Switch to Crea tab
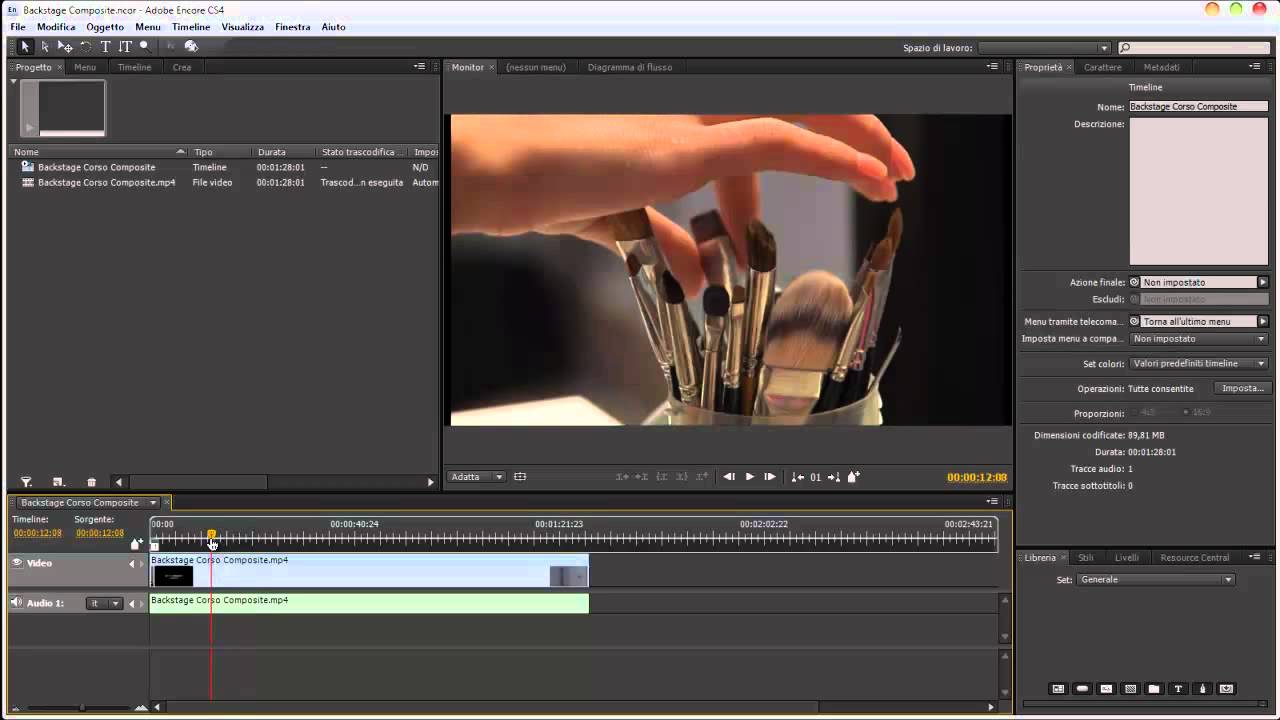Screen dimensions: 1280x720 pyautogui.click(x=182, y=67)
